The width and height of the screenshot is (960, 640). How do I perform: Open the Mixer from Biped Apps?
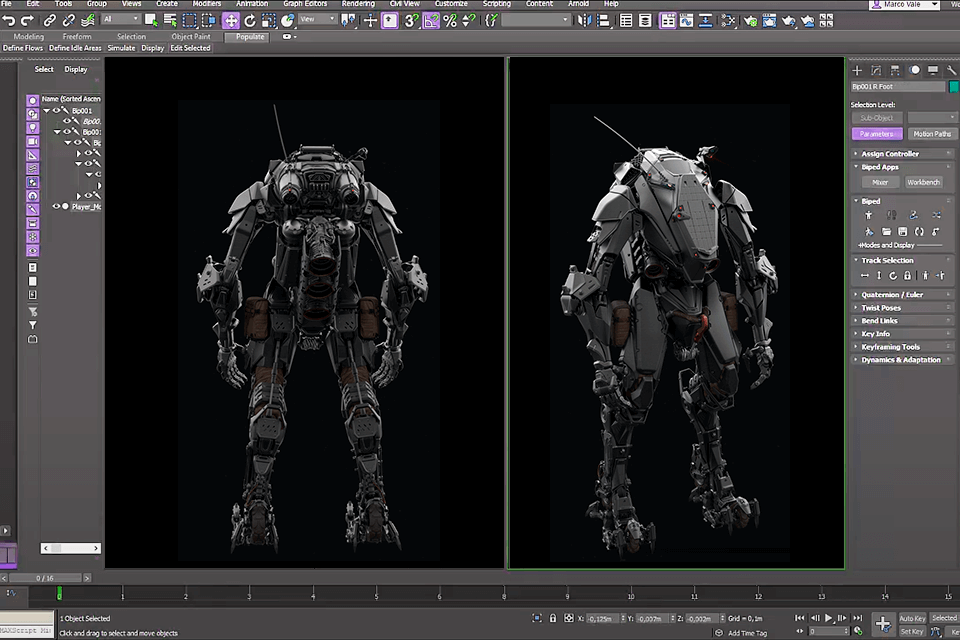point(881,182)
